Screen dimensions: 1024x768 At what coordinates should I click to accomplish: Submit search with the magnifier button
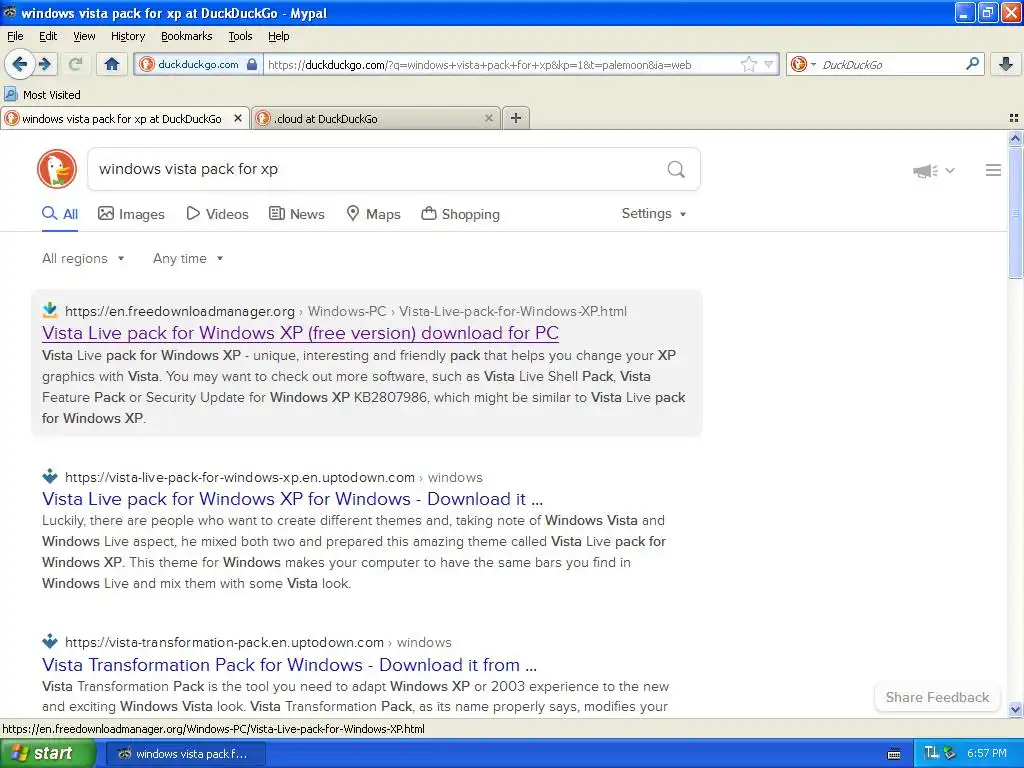[x=676, y=169]
